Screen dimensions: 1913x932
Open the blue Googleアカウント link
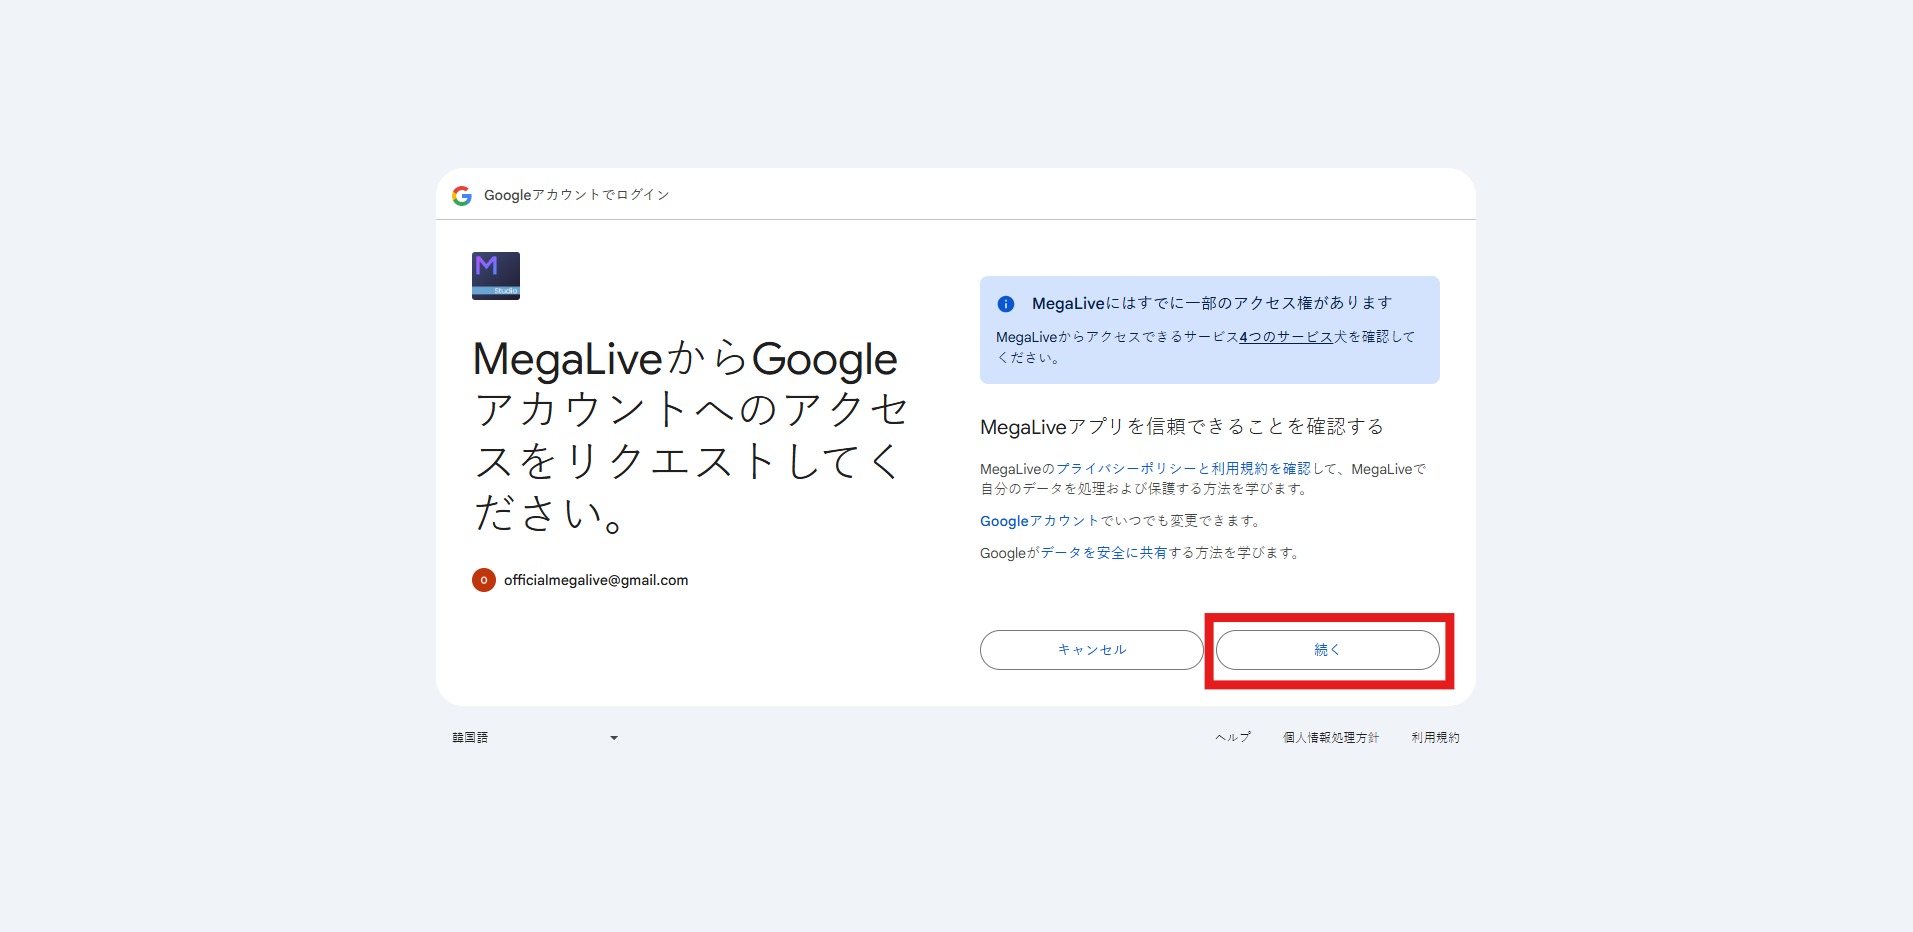tap(1039, 521)
